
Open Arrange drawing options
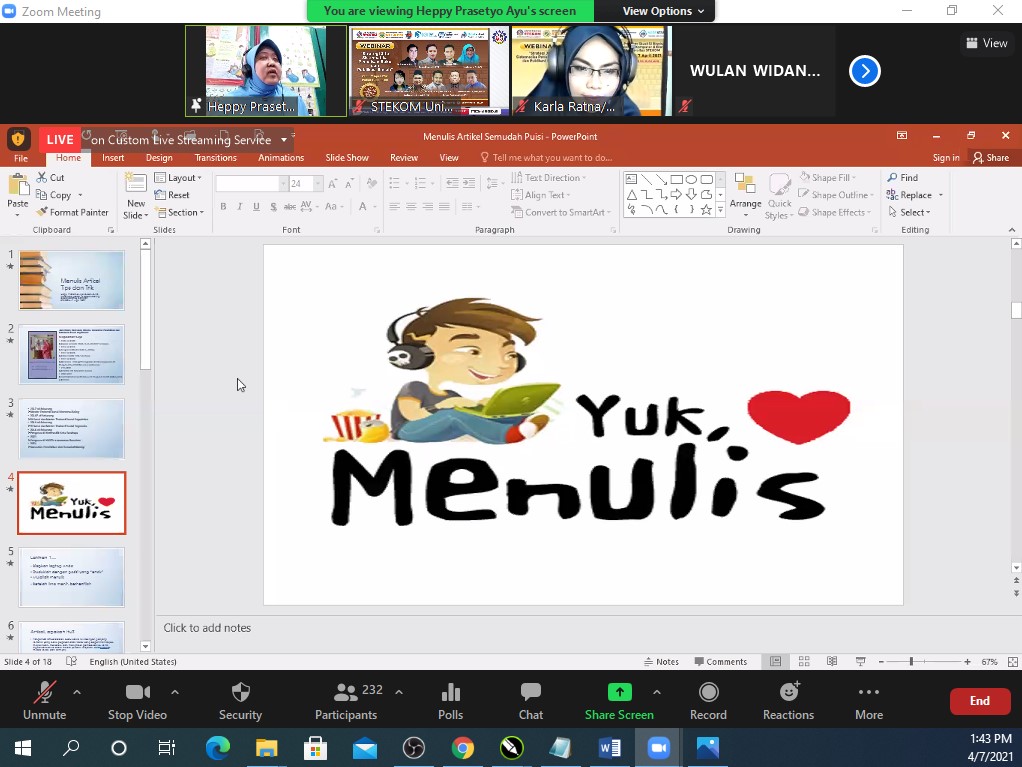(x=745, y=195)
